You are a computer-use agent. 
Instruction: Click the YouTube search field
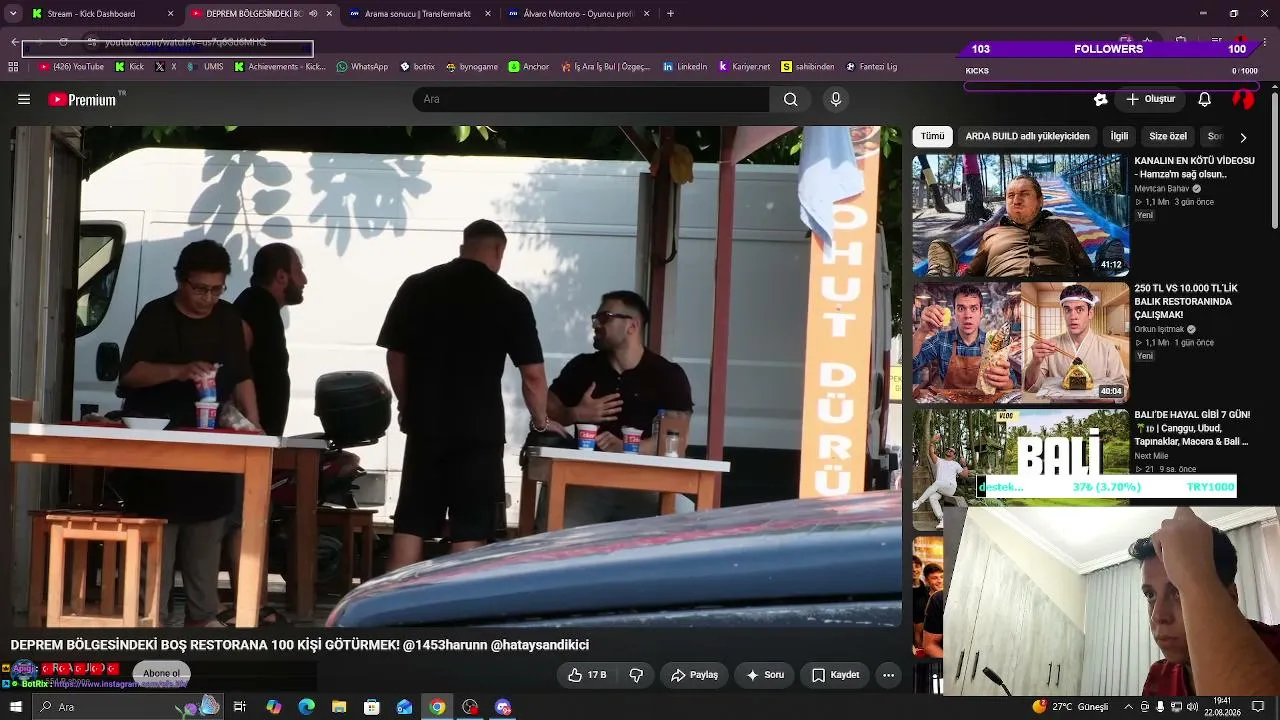(x=591, y=99)
